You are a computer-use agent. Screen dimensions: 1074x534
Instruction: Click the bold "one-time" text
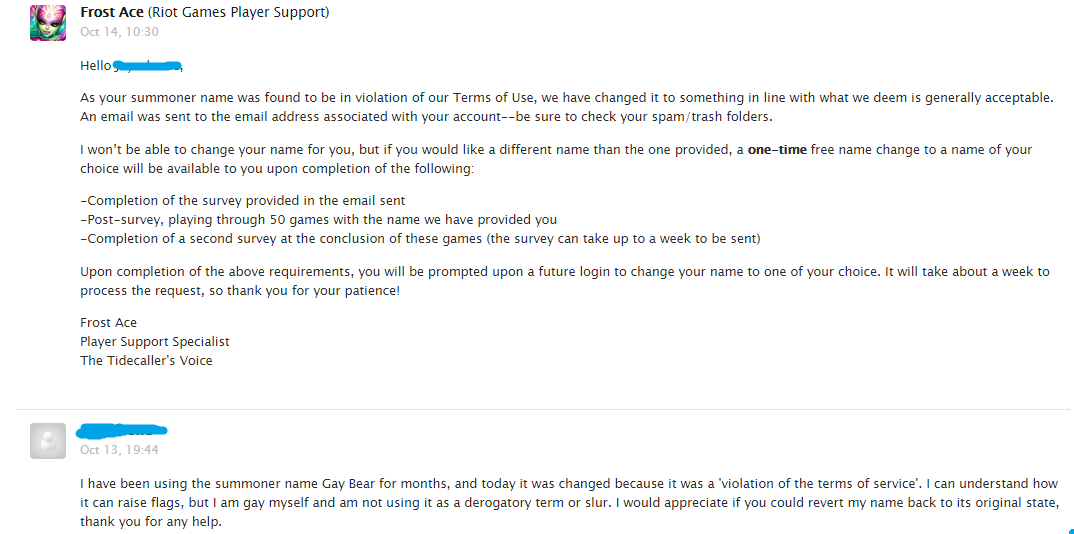(778, 150)
